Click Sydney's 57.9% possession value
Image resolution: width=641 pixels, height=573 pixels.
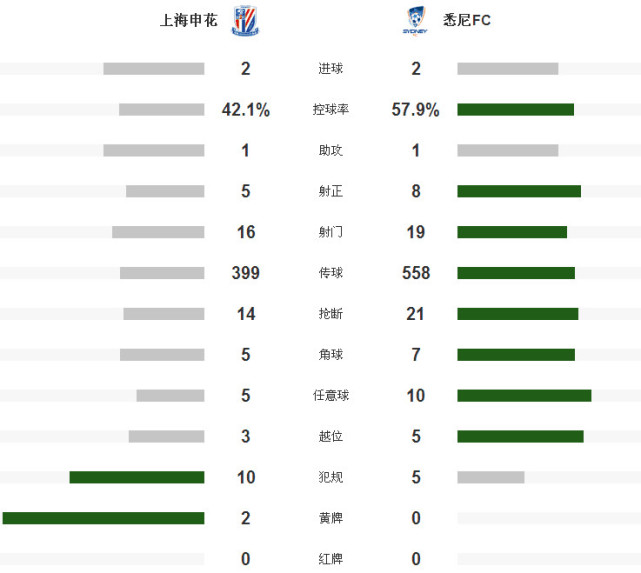click(415, 110)
